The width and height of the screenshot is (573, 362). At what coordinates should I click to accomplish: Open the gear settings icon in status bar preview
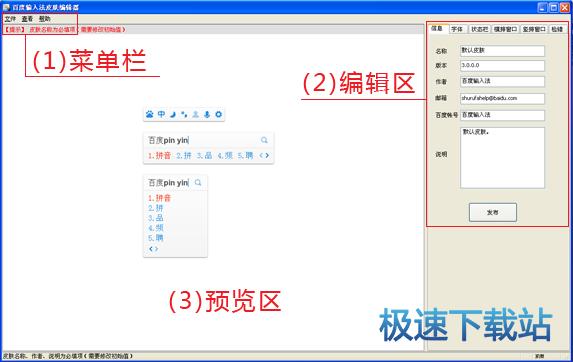coord(219,114)
